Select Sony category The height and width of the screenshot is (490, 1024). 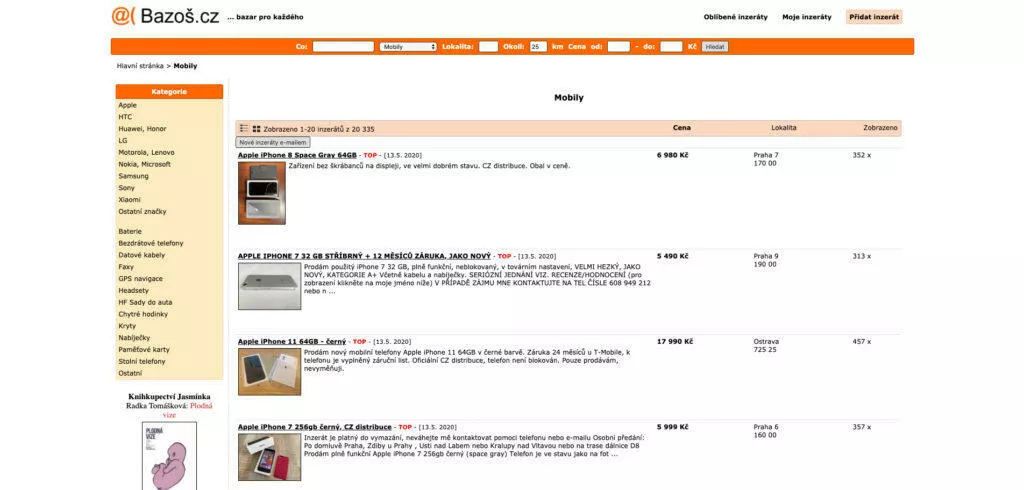click(x=127, y=188)
